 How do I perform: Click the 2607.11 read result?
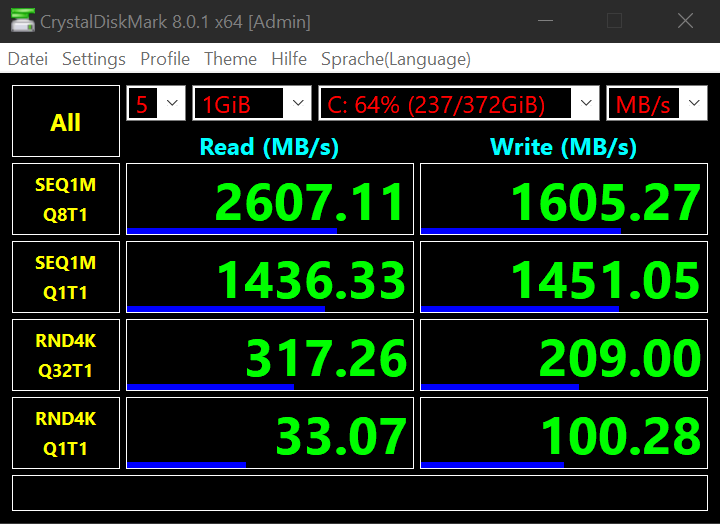pyautogui.click(x=270, y=199)
